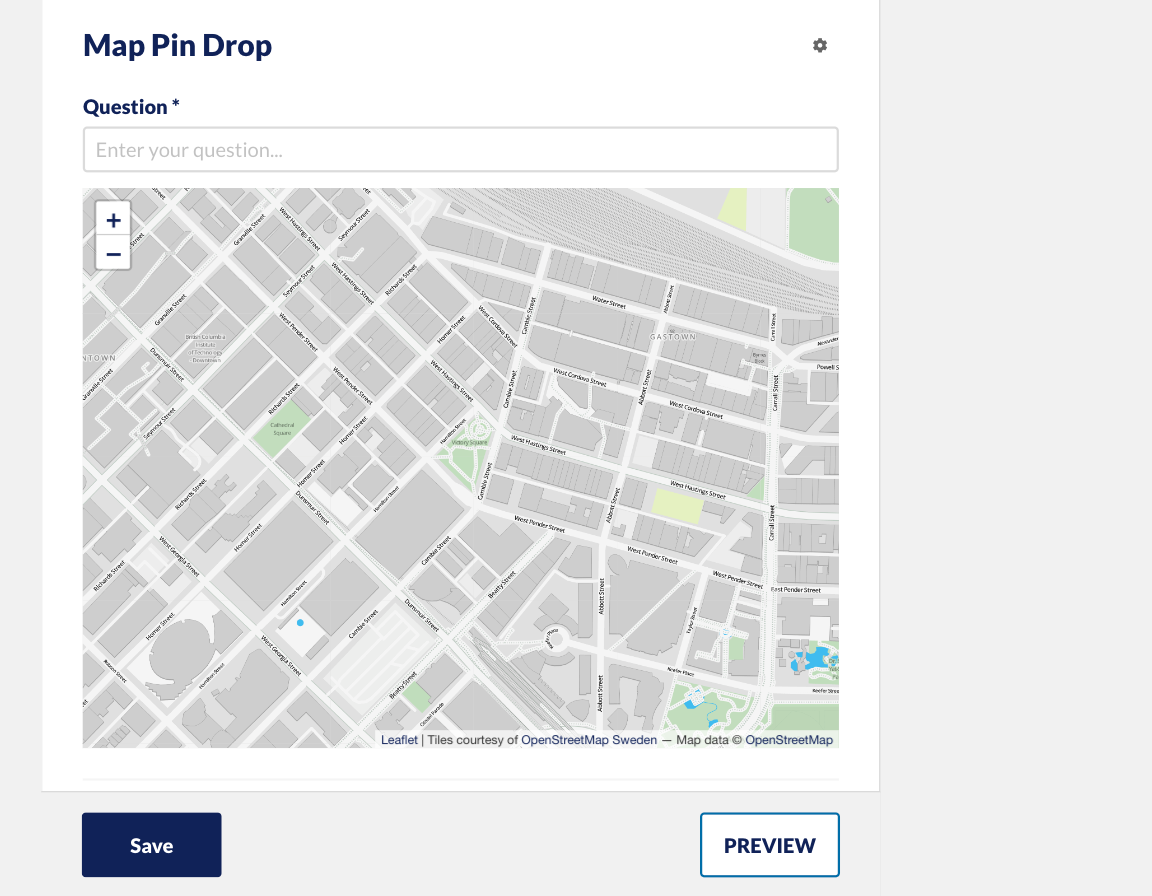Click the yellow-green lot near West Hastings Street
The image size is (1152, 896).
(677, 506)
